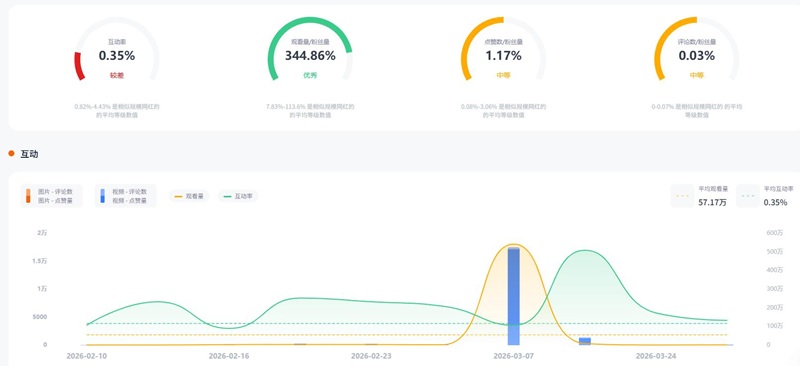The height and width of the screenshot is (366, 800).
Task: Click the blue 视频 legend bar icon
Action: tap(103, 196)
